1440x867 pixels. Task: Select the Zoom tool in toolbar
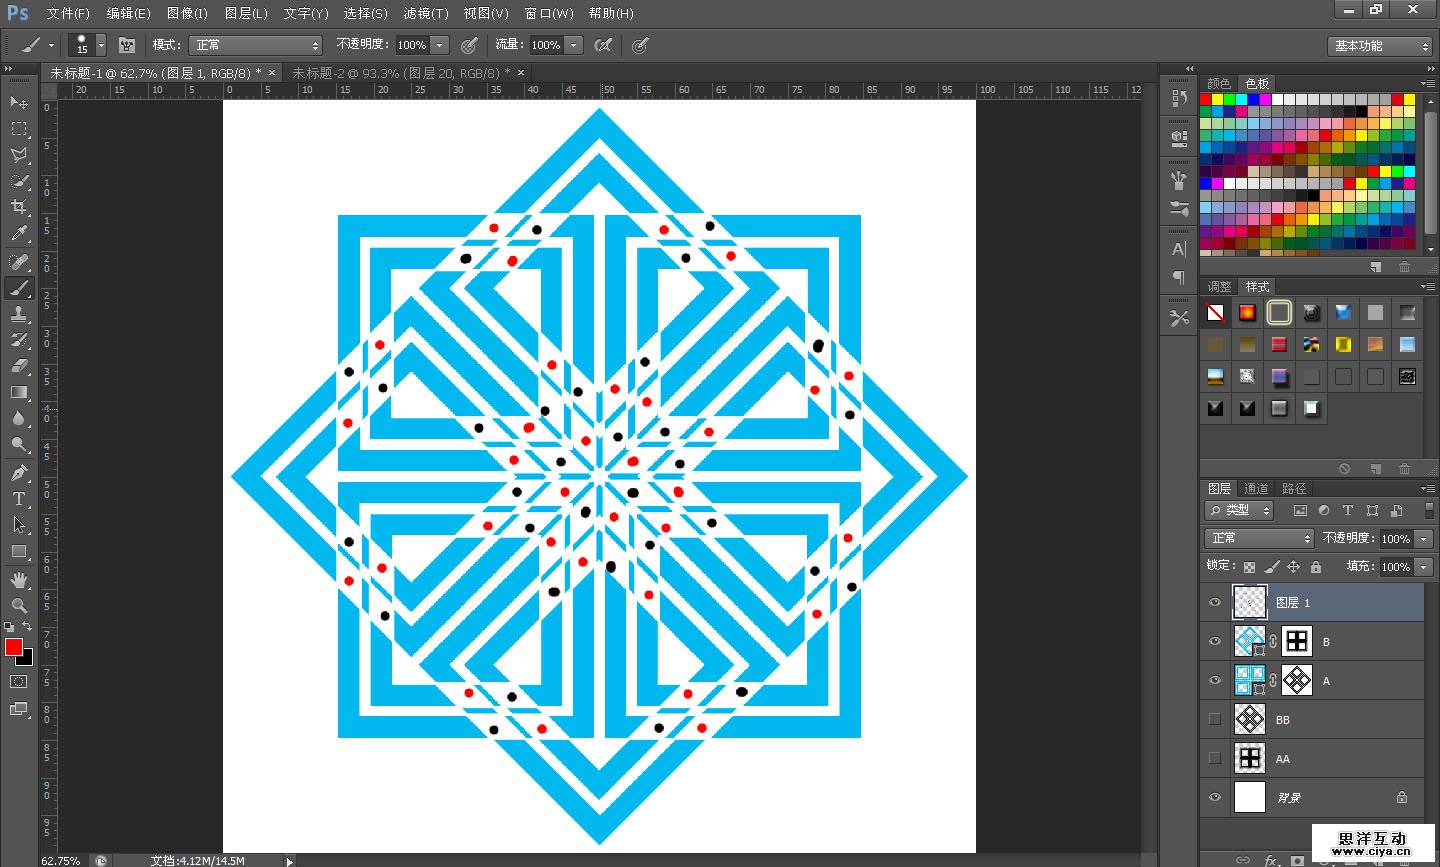[x=19, y=606]
